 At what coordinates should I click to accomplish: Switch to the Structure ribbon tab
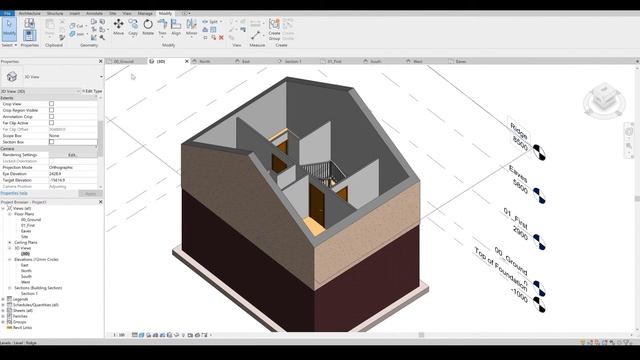pyautogui.click(x=55, y=13)
